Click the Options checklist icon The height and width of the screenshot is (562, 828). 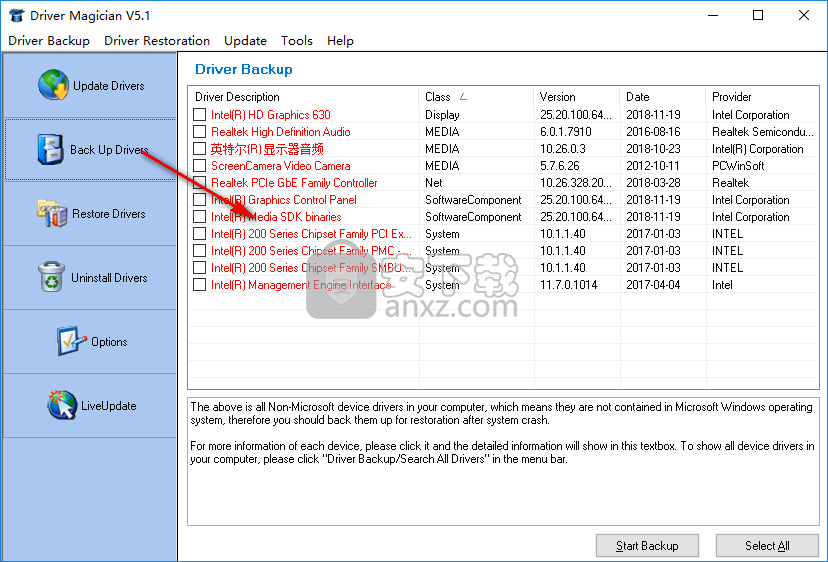click(x=71, y=341)
